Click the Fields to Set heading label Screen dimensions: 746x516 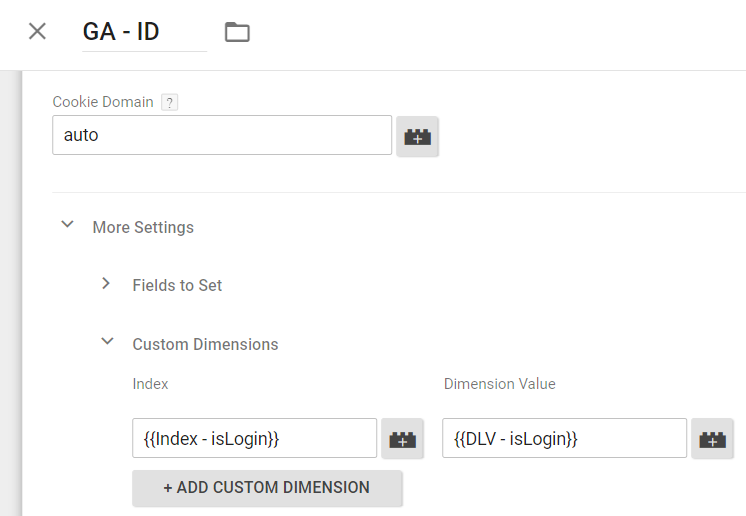click(177, 285)
